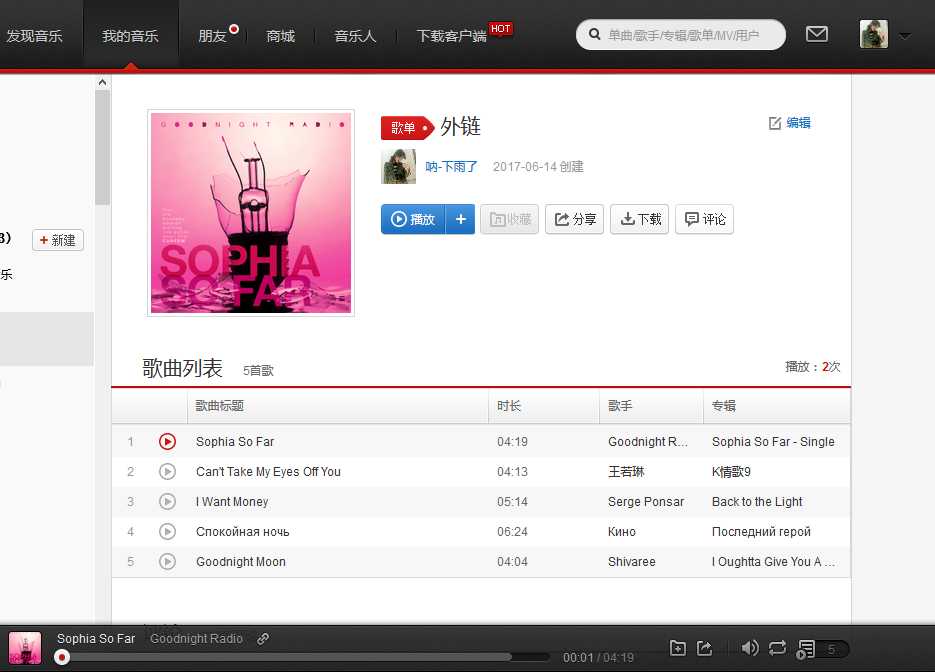Open album I Oughtta Give You A ...
The width and height of the screenshot is (935, 672).
[x=773, y=562]
